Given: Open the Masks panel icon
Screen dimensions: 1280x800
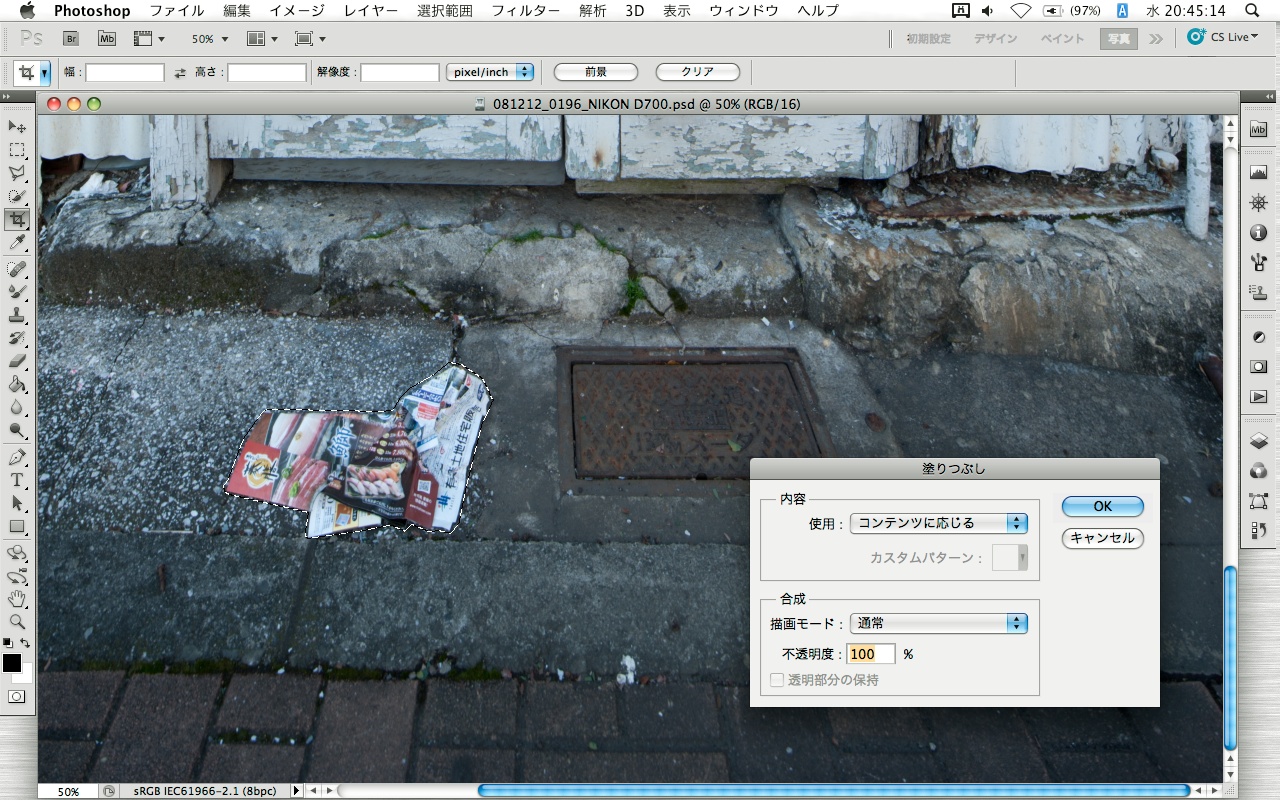Looking at the screenshot, I should click(1259, 367).
